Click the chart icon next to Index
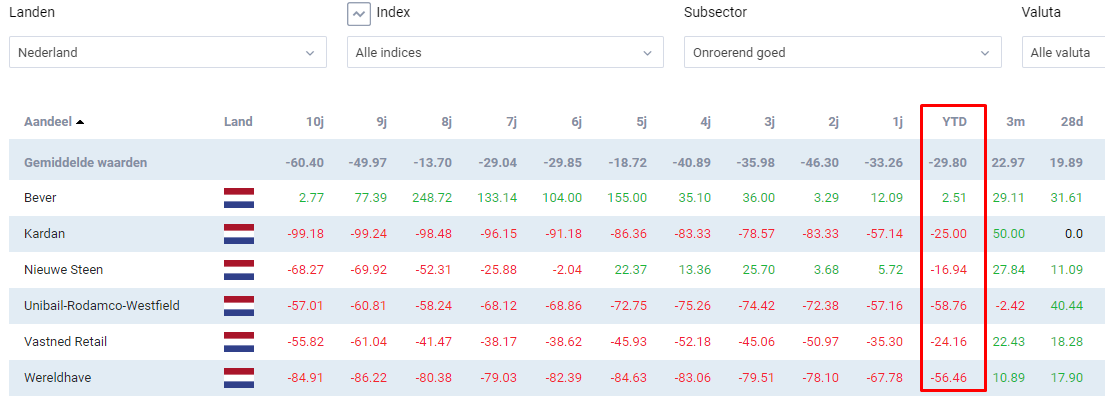 point(359,13)
